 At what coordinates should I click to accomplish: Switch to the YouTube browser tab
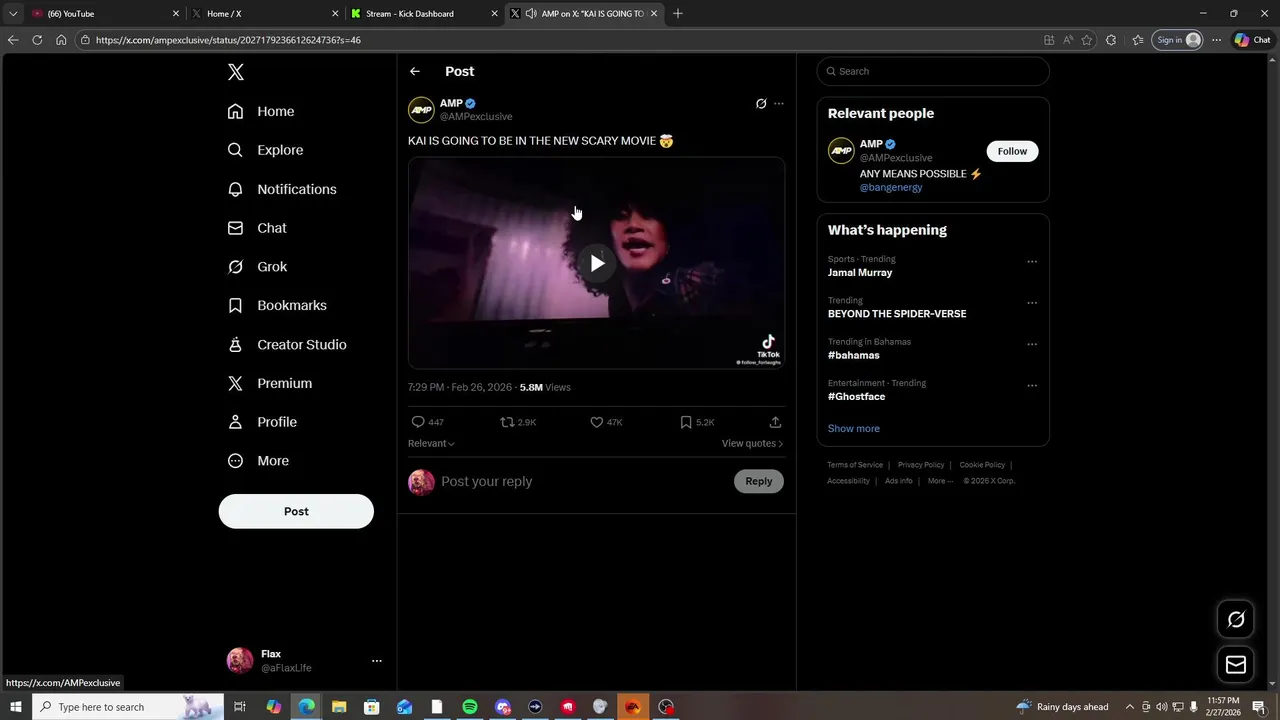pos(104,14)
